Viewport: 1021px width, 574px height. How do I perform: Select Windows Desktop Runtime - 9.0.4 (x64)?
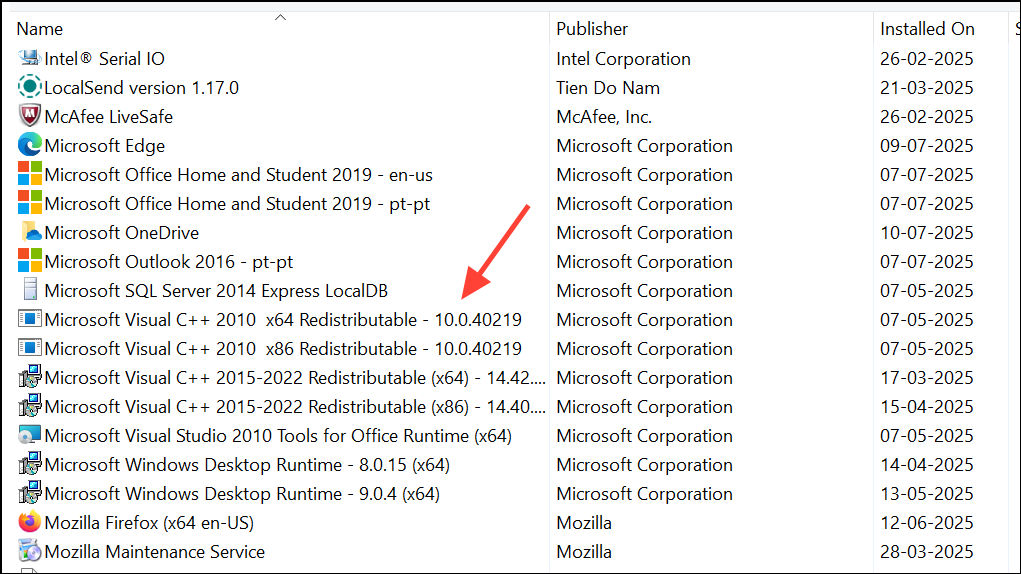[x=242, y=494]
